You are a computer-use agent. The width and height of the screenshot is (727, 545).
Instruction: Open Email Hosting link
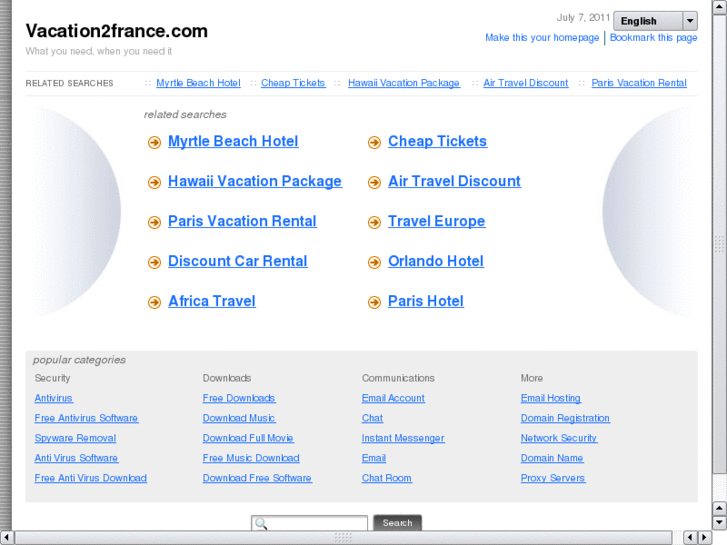tap(551, 398)
